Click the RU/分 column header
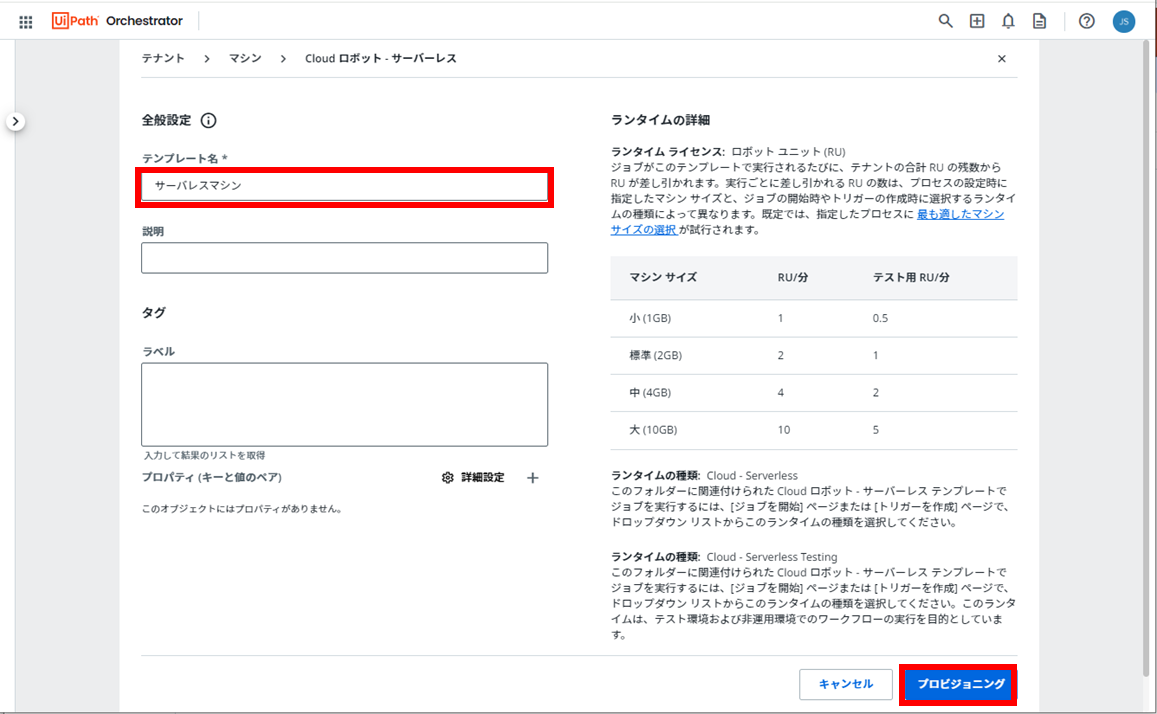The height and width of the screenshot is (714, 1157). [792, 277]
